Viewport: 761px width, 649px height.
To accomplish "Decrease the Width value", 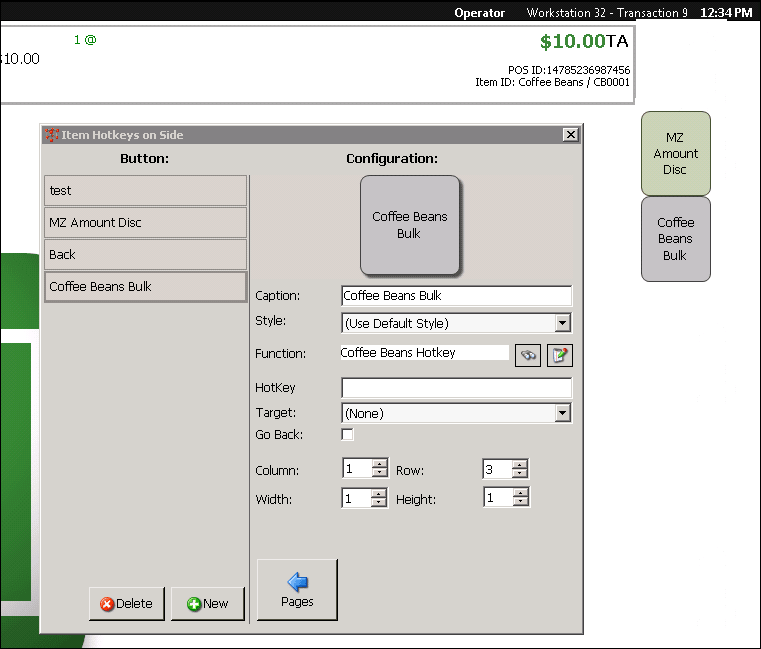I will tap(379, 502).
